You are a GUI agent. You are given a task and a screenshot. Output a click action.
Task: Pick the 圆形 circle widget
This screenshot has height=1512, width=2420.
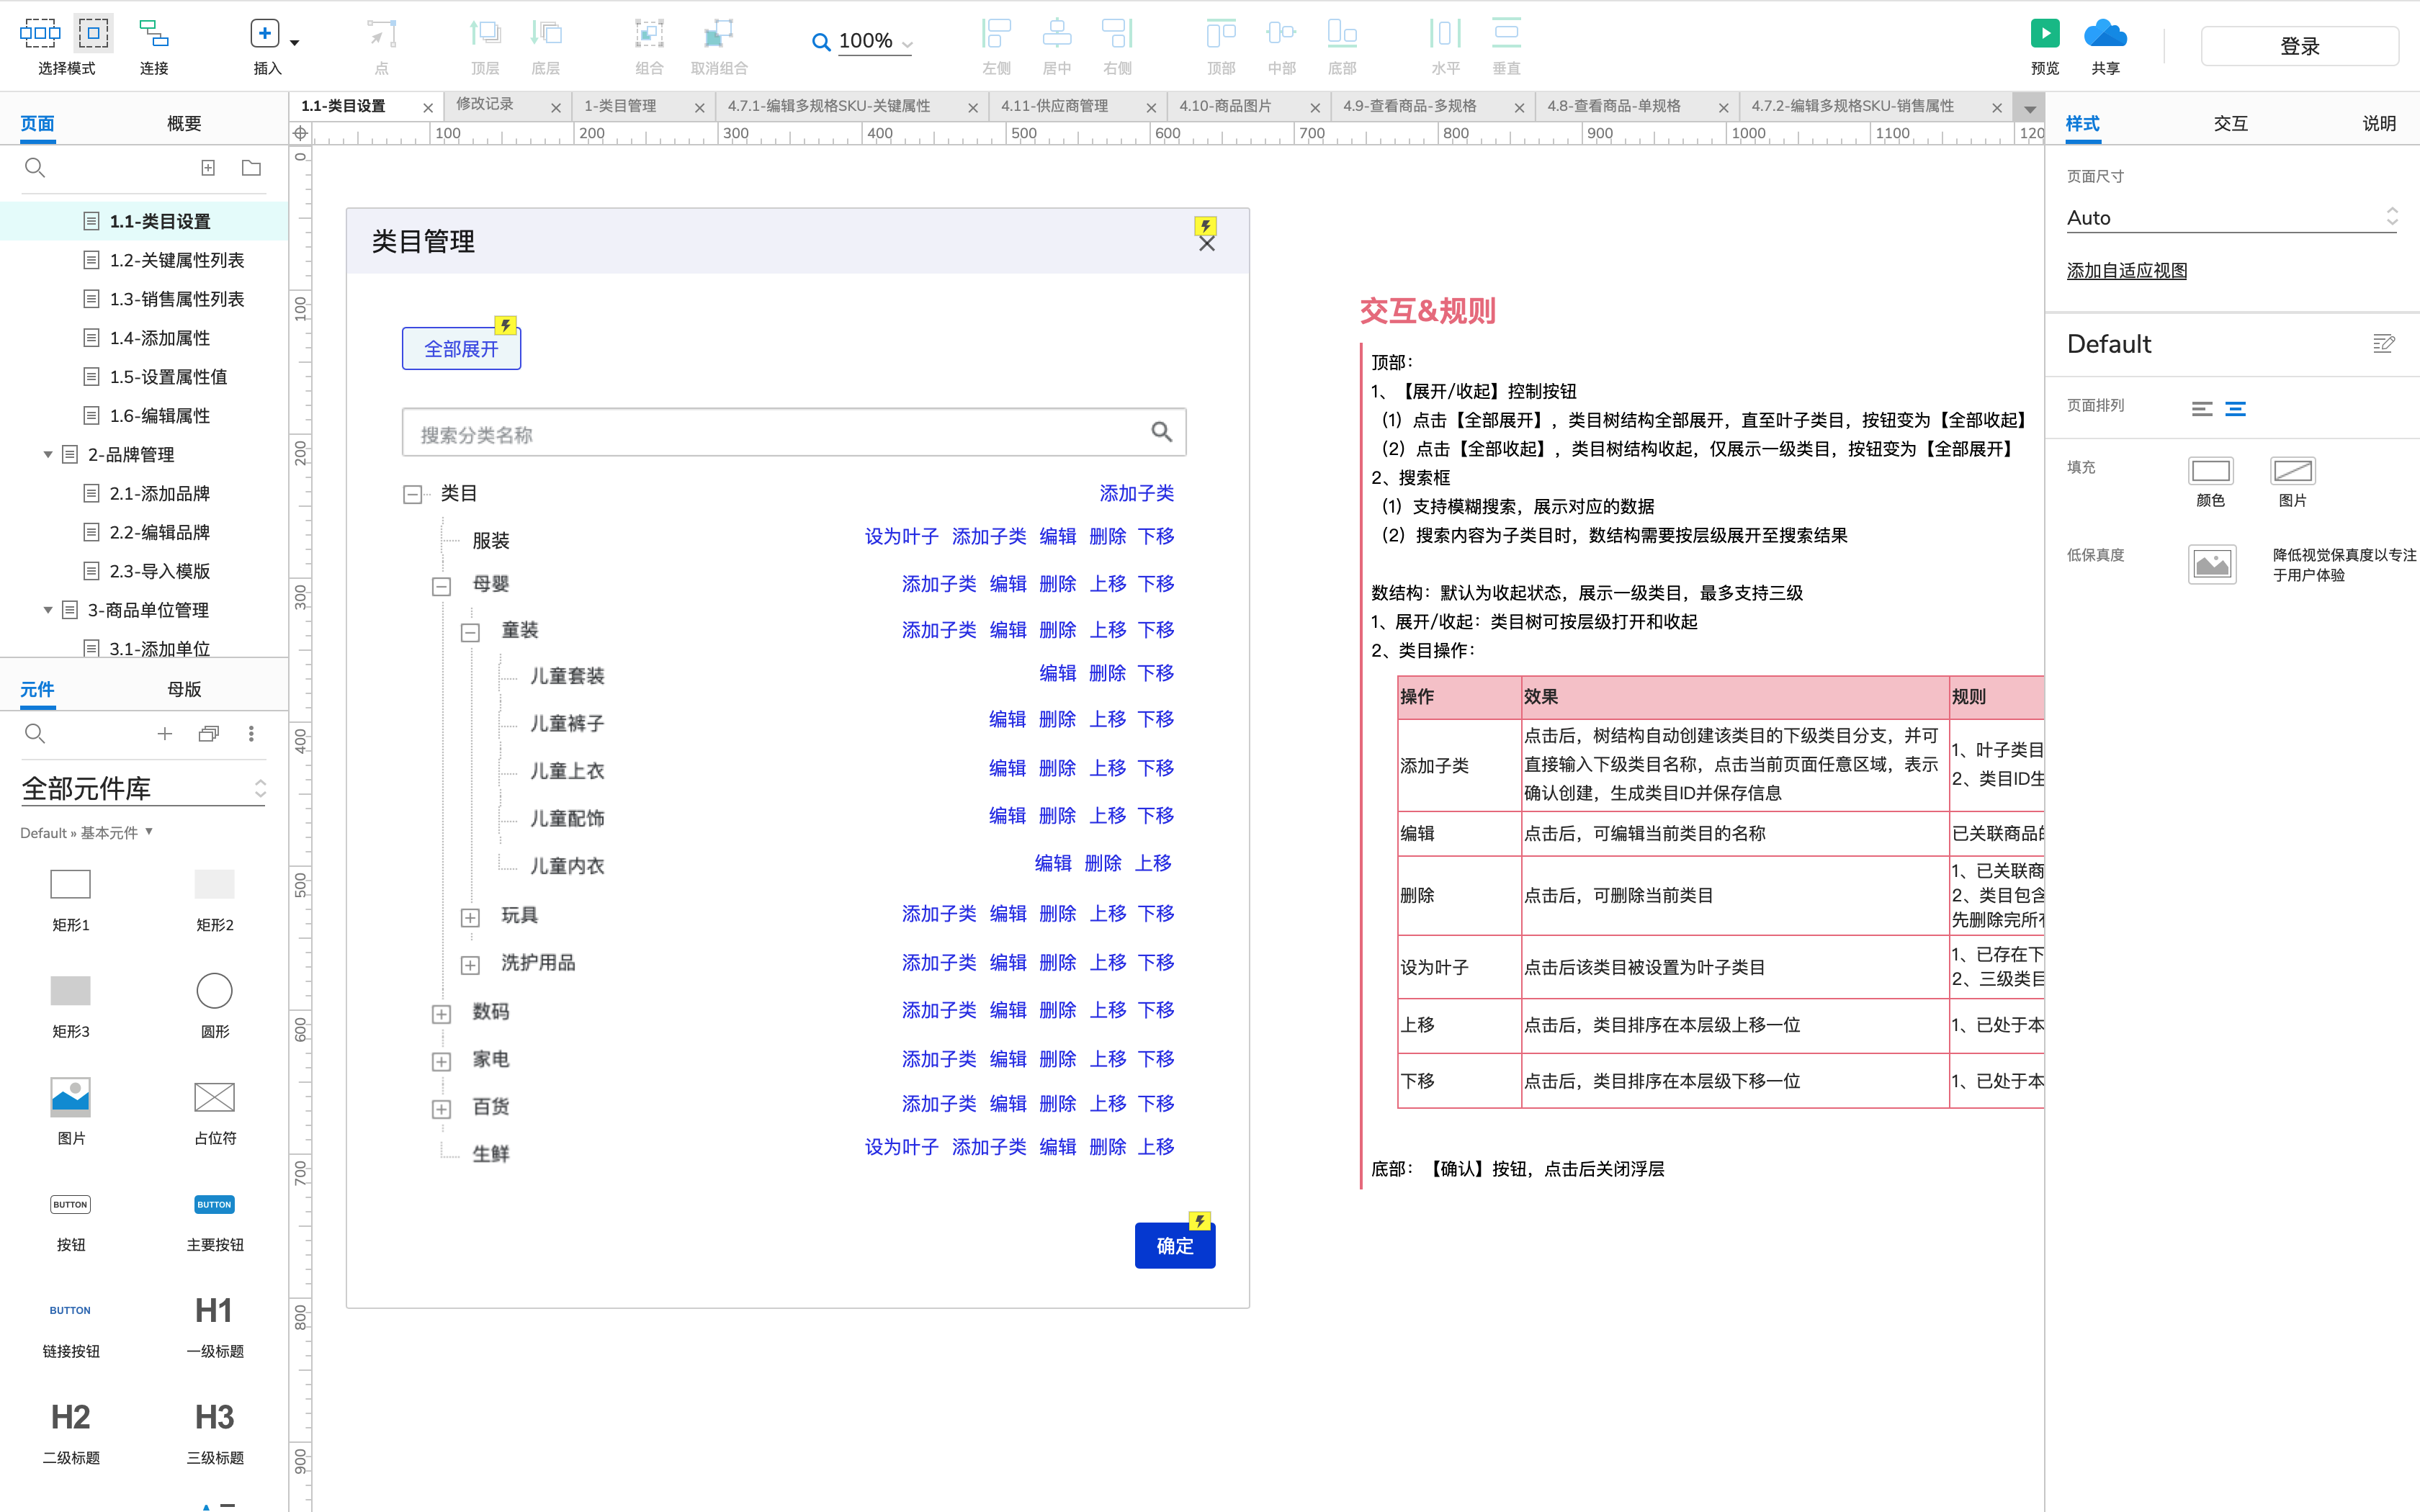click(x=214, y=991)
